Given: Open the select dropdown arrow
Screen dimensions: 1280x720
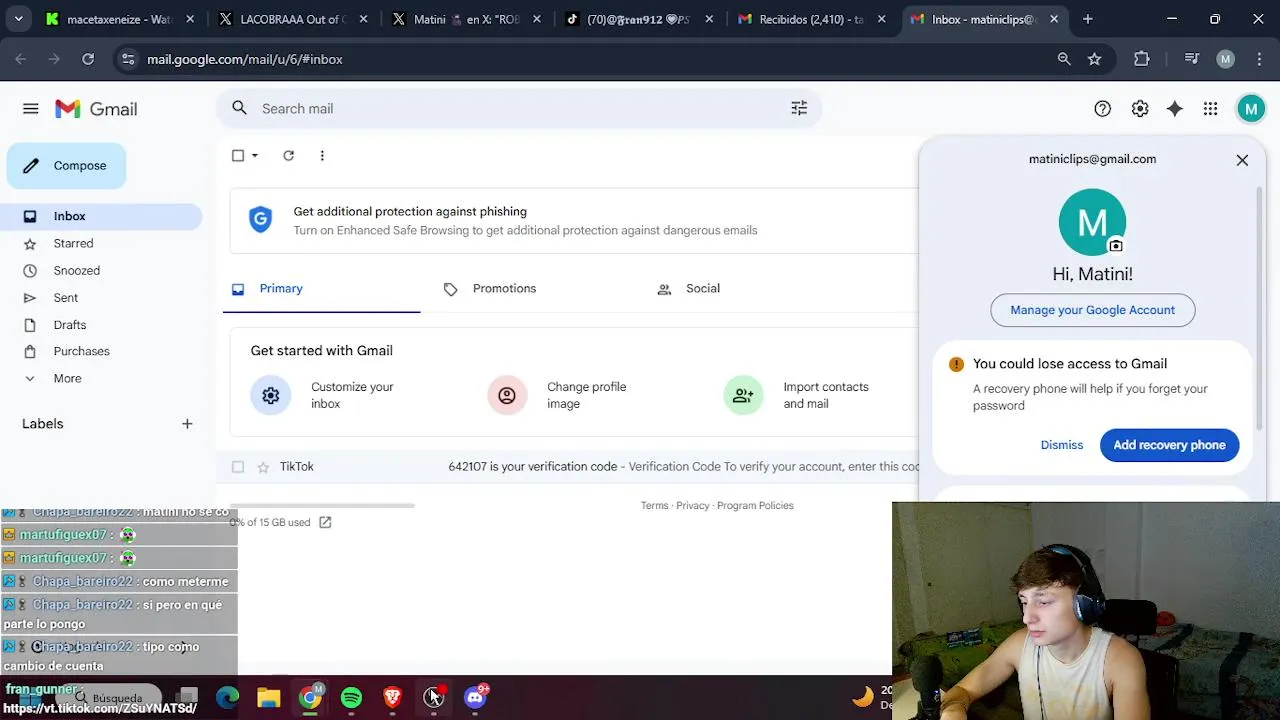Looking at the screenshot, I should coord(255,155).
